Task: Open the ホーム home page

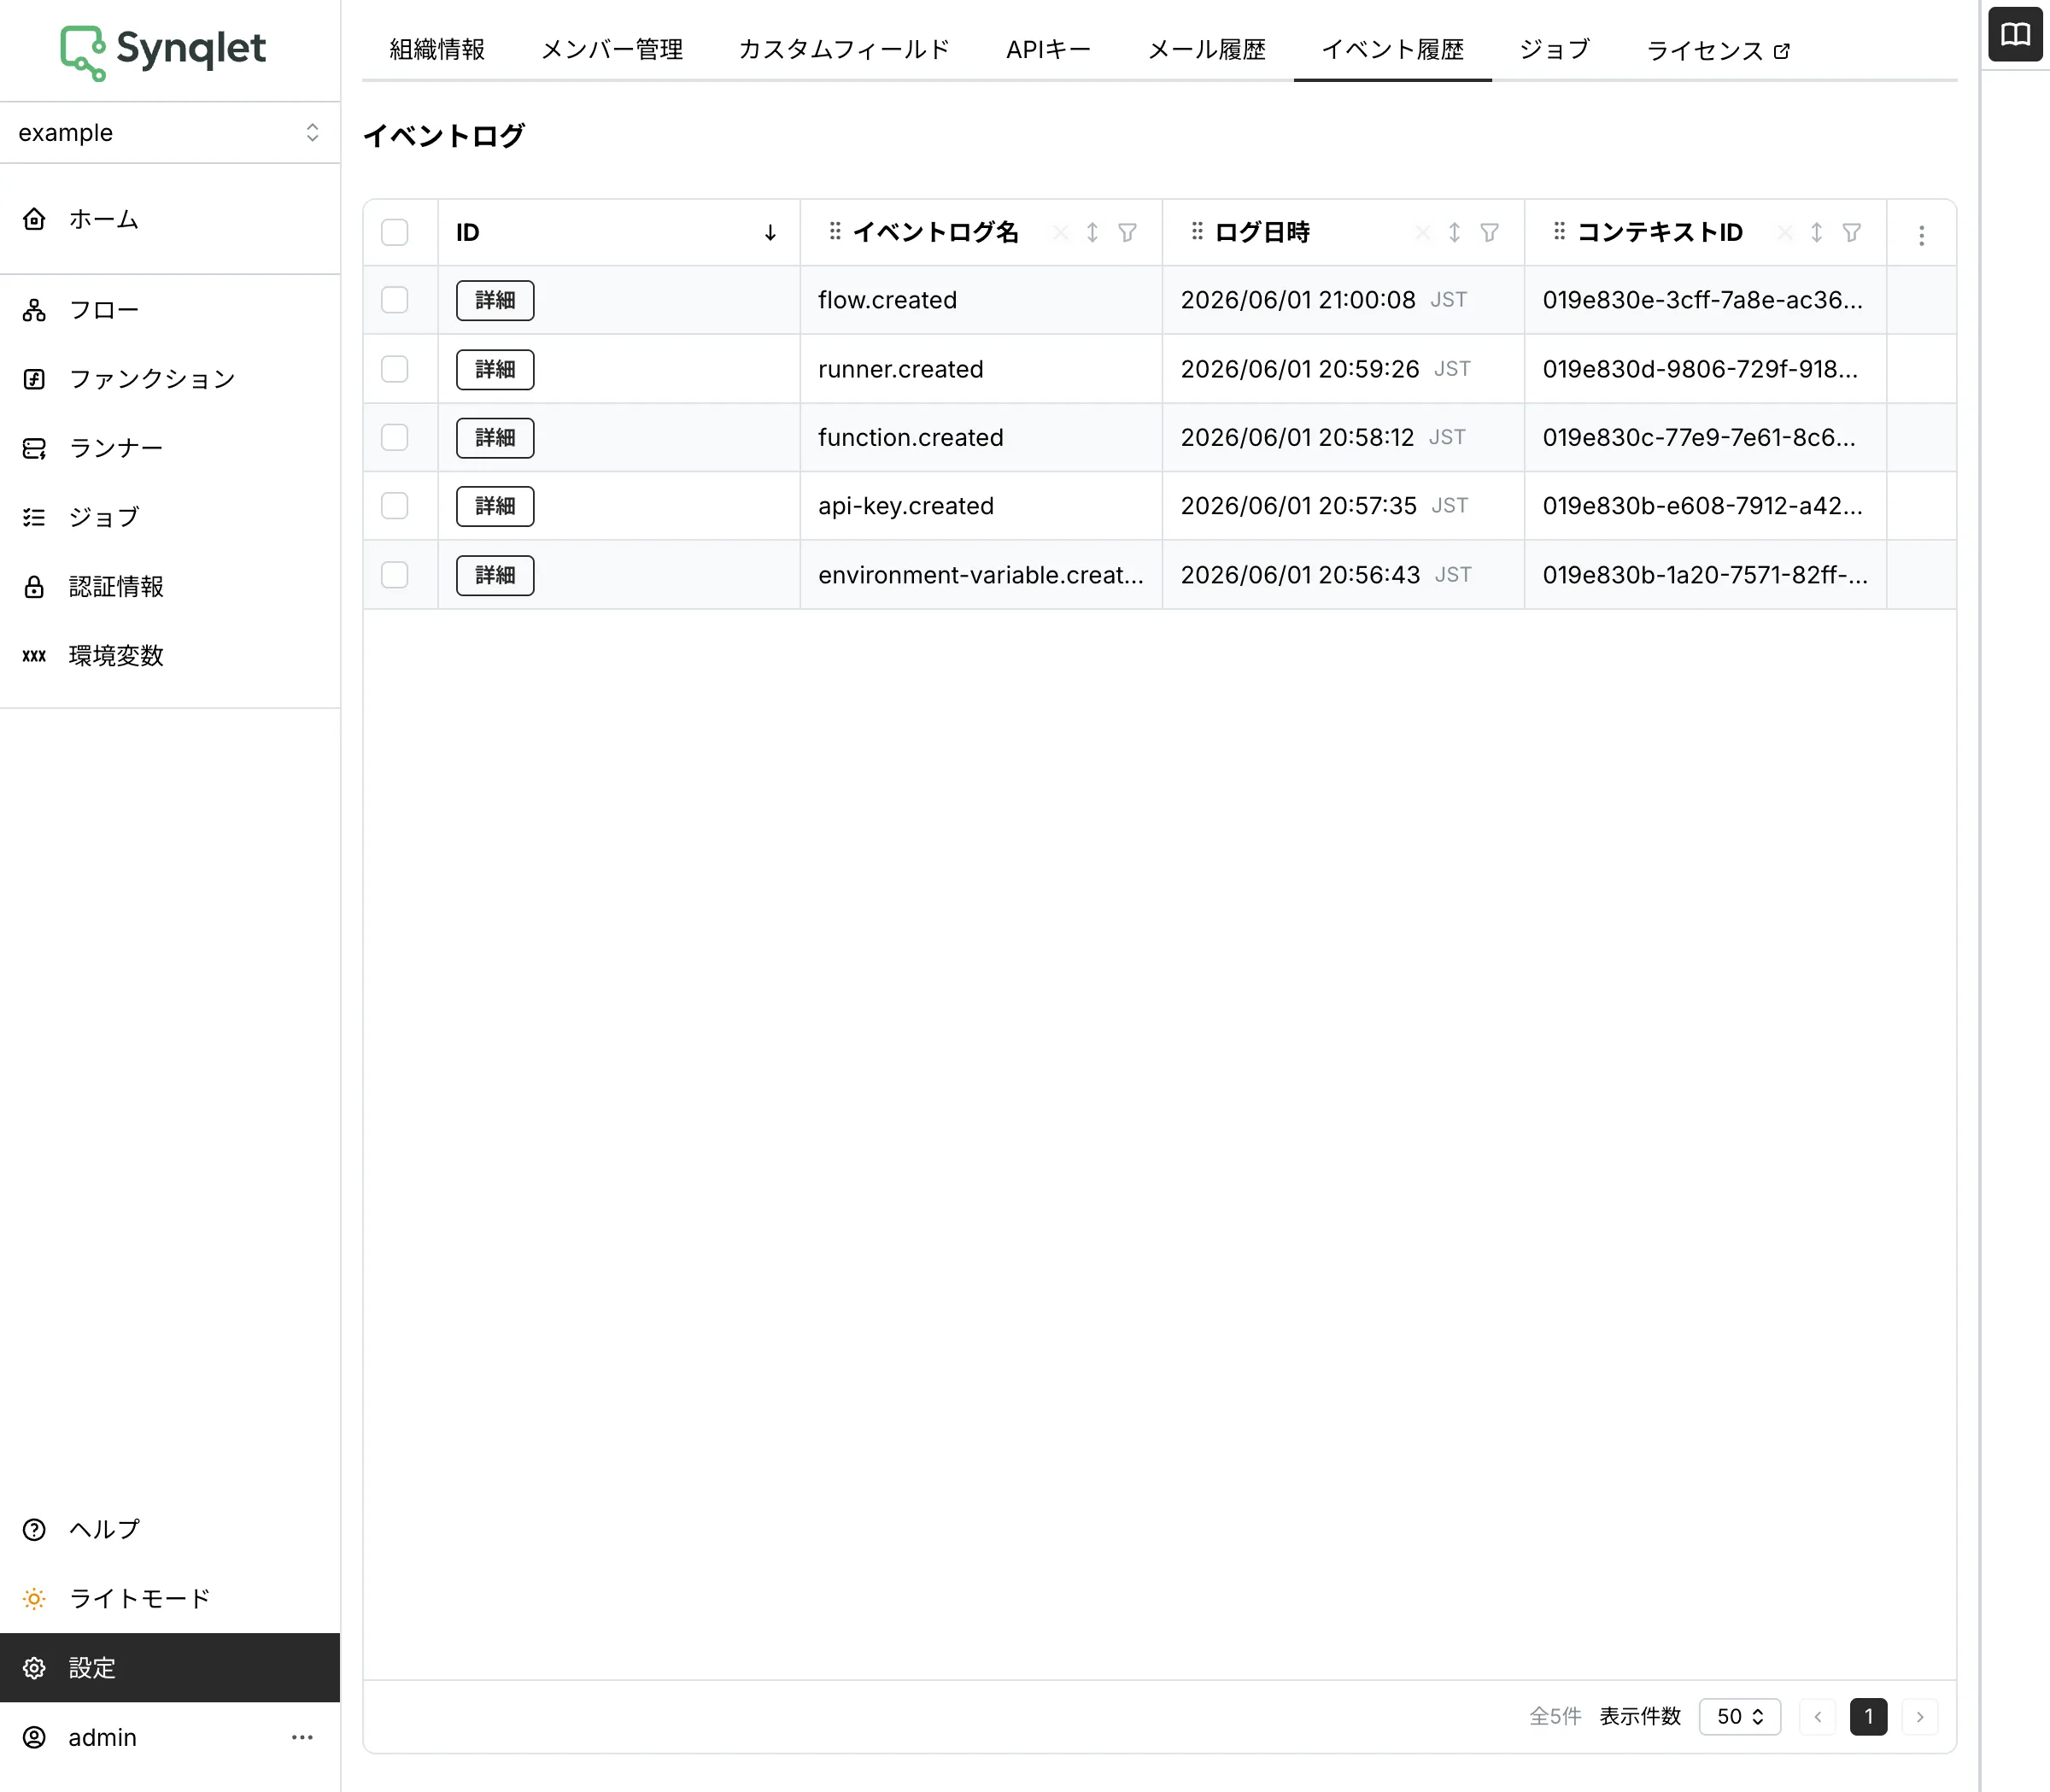Action: (170, 219)
